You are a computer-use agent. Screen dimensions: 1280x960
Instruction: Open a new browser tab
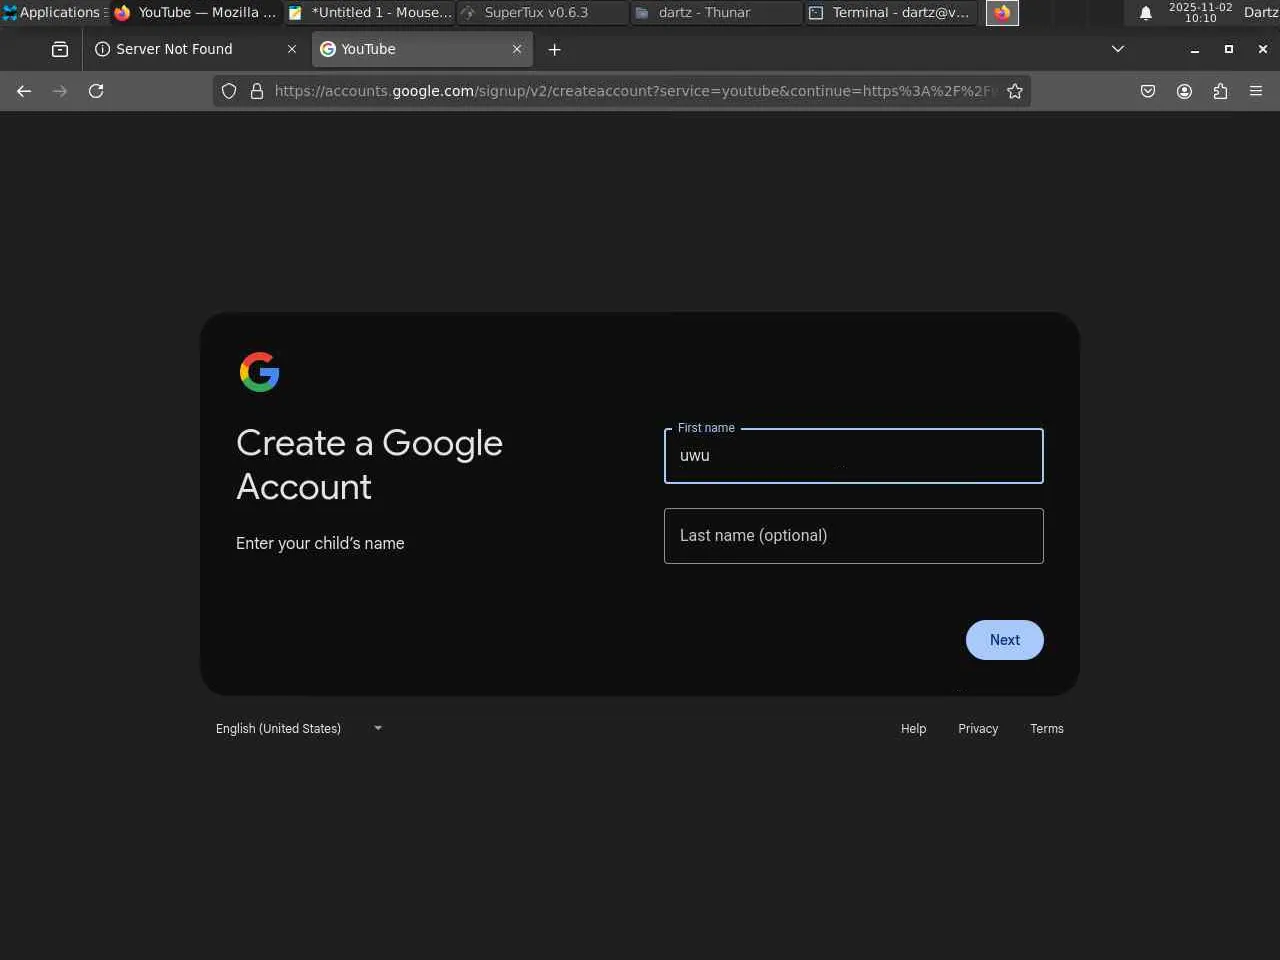click(x=554, y=49)
